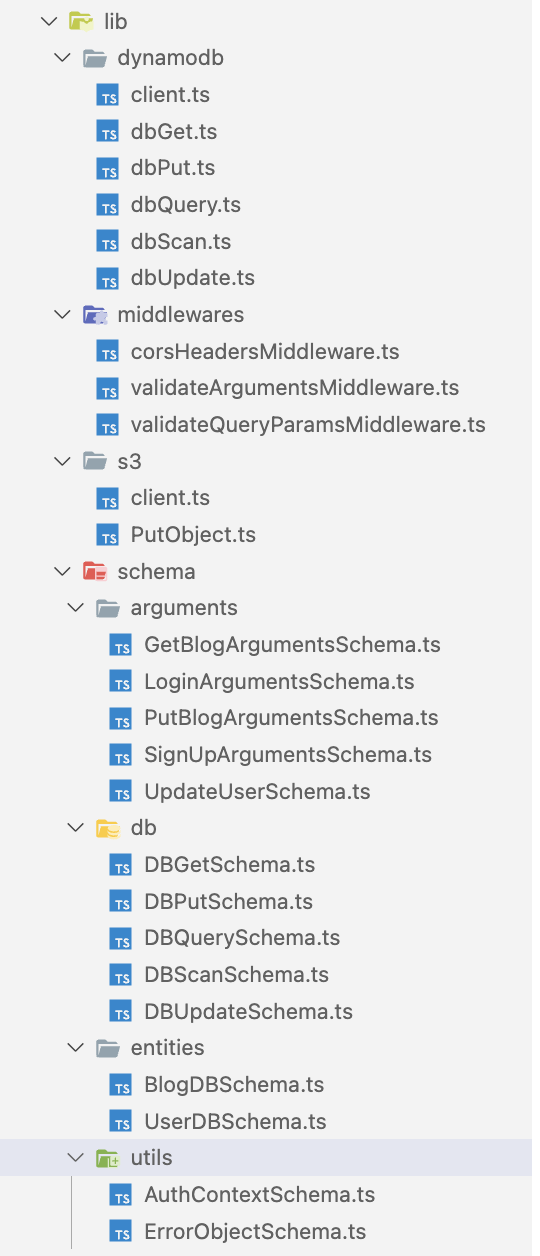Open validateQueryParamsMiddleware.ts file
Screen dimensions: 540x1256
point(308,425)
